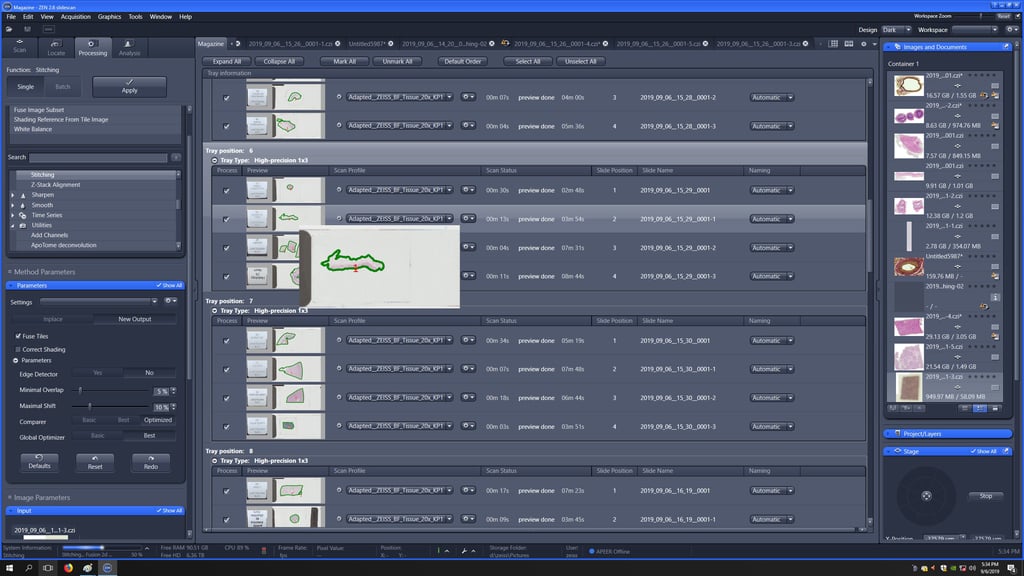This screenshot has width=1024, height=576.
Task: Open the File menu
Action: pos(11,16)
